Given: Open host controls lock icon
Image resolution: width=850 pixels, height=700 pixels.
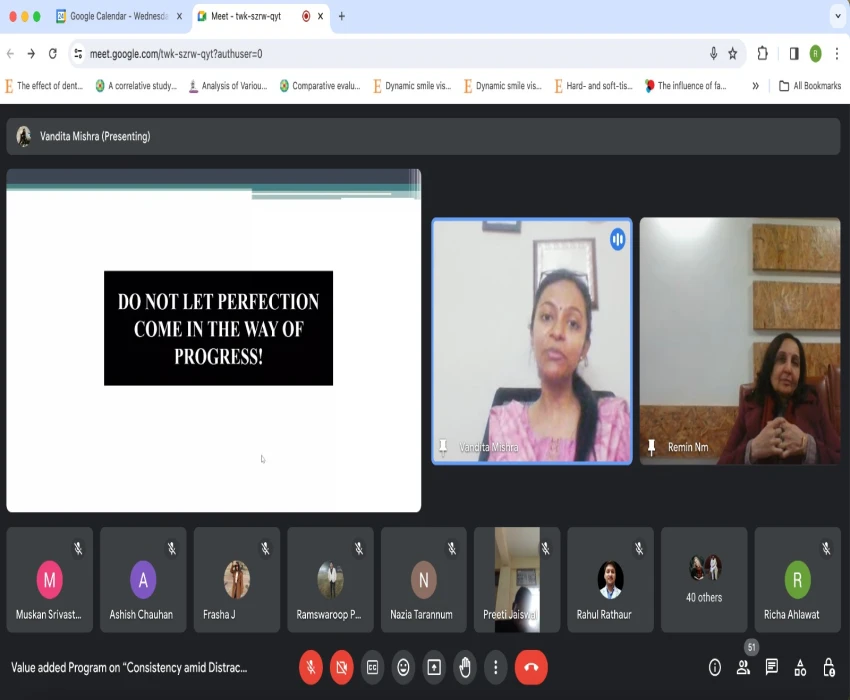Looking at the screenshot, I should click(x=828, y=667).
